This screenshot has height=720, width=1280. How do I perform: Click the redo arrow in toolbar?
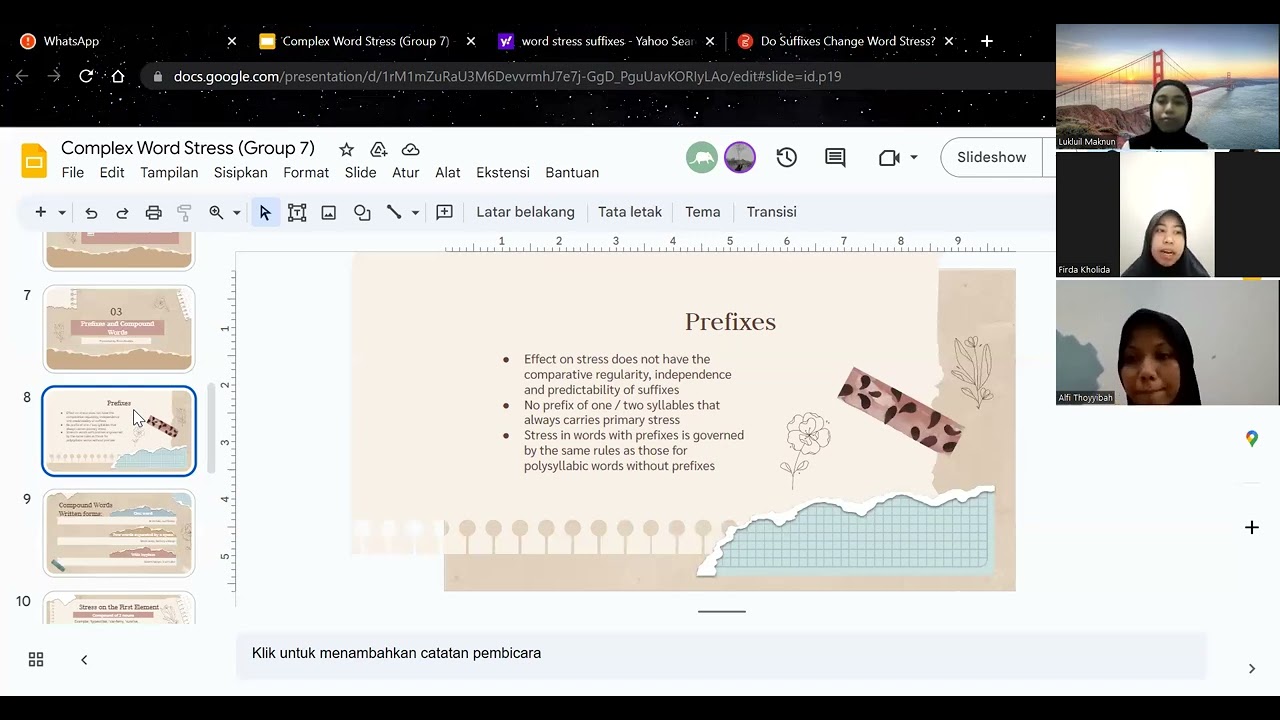pyautogui.click(x=122, y=212)
